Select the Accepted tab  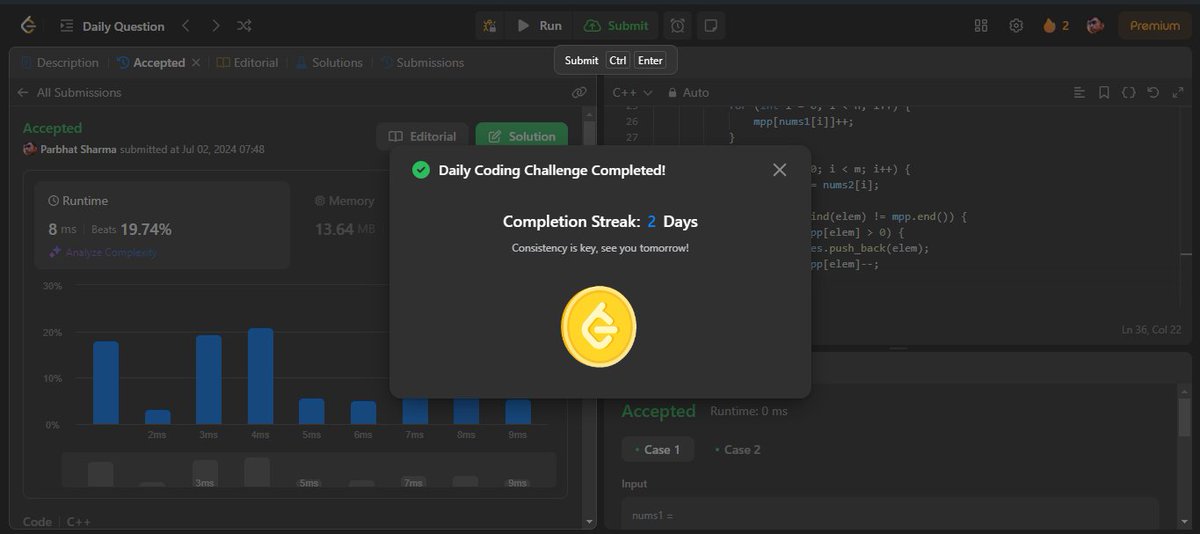pyautogui.click(x=151, y=62)
